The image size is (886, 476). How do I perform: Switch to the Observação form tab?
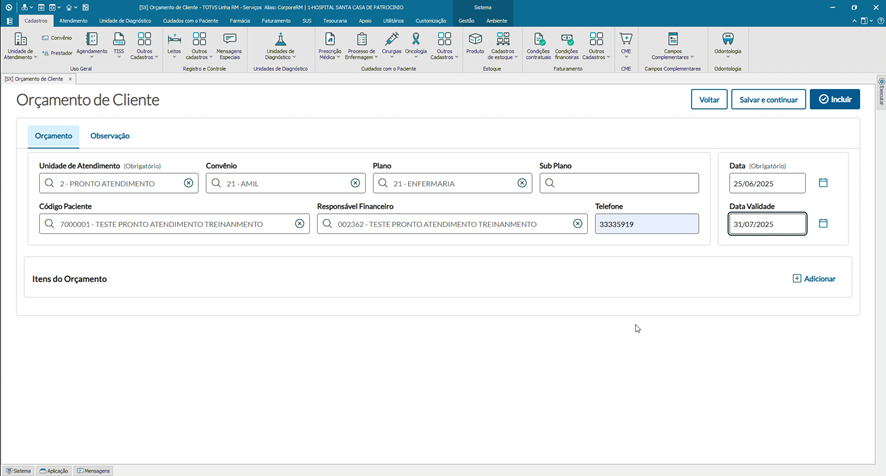[110, 136]
